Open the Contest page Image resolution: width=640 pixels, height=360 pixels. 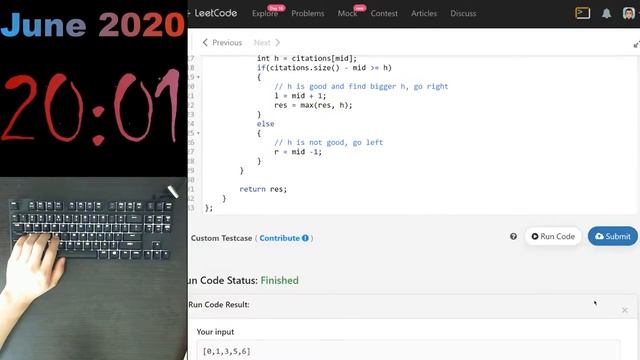[384, 13]
